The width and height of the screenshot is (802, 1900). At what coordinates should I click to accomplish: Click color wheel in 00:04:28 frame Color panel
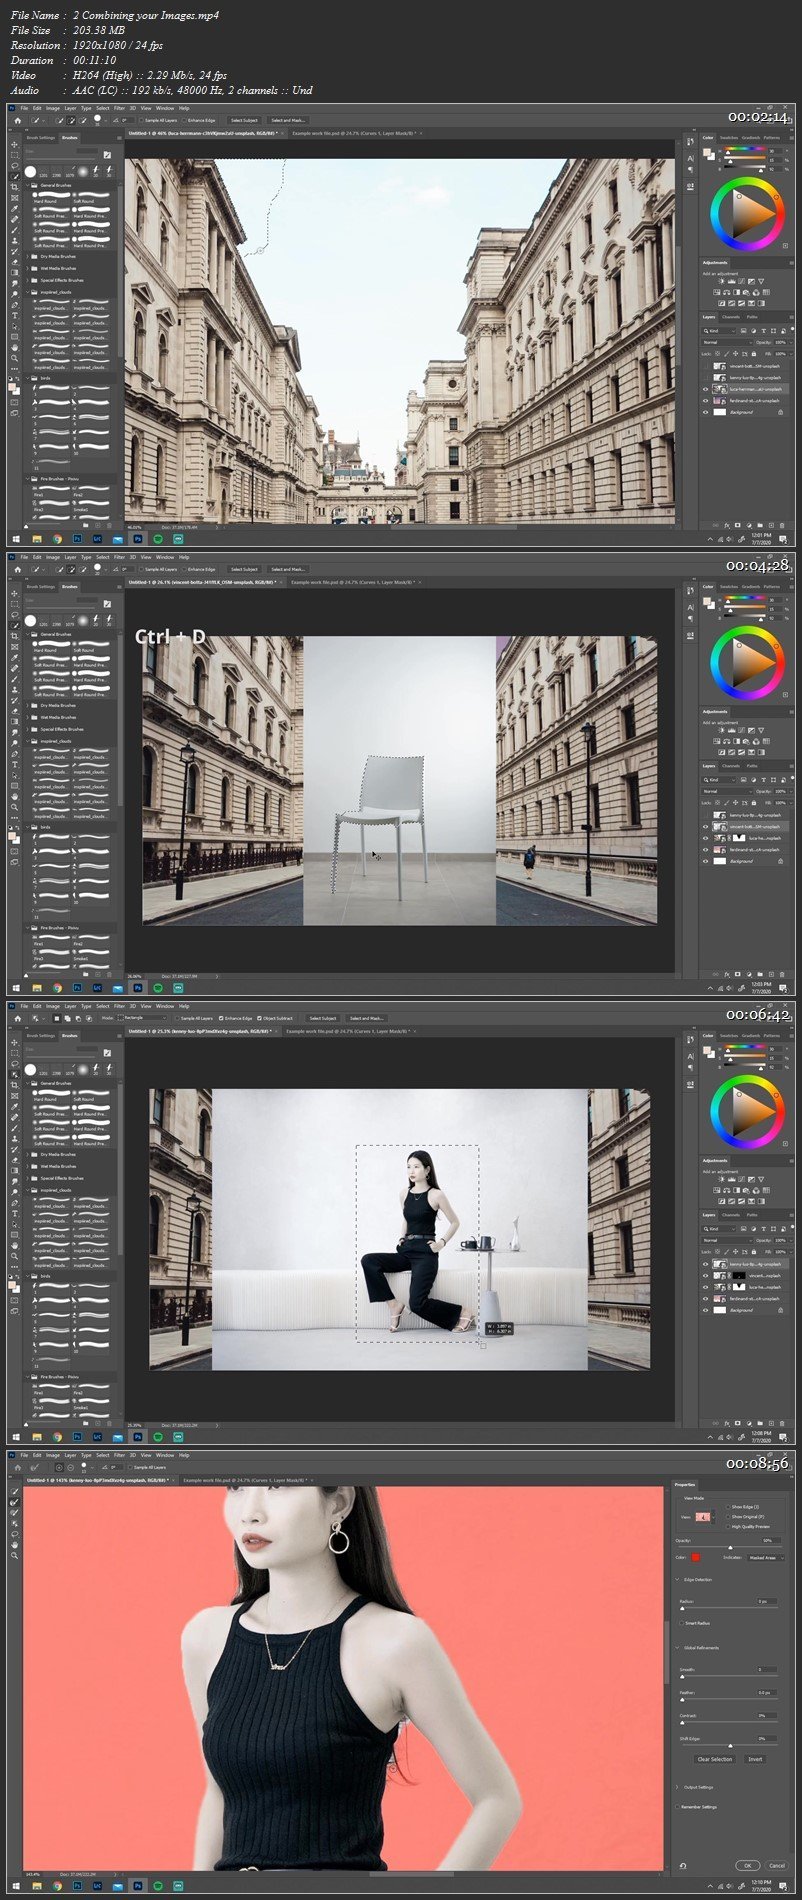click(x=747, y=662)
